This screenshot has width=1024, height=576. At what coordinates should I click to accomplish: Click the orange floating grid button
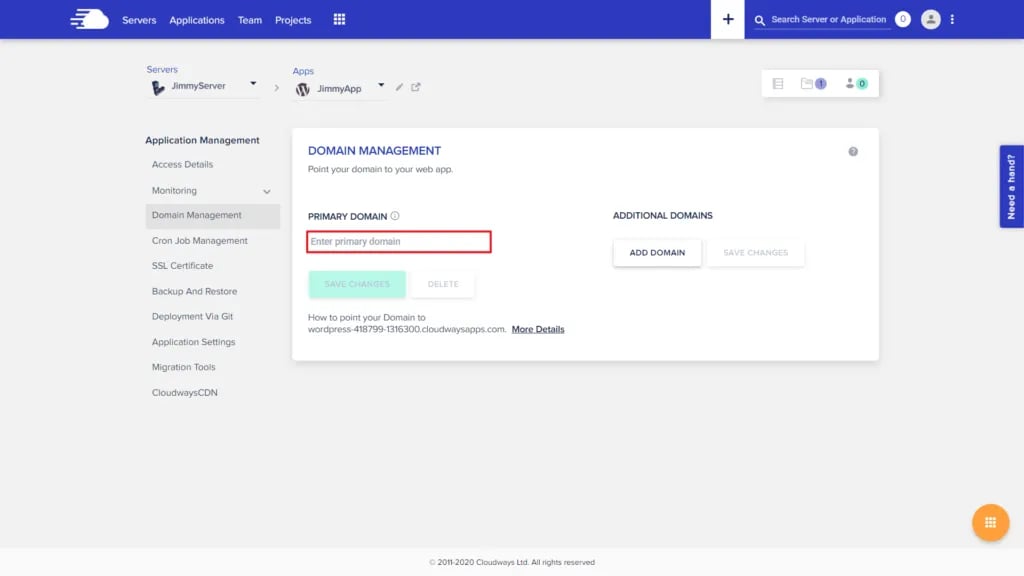click(990, 522)
